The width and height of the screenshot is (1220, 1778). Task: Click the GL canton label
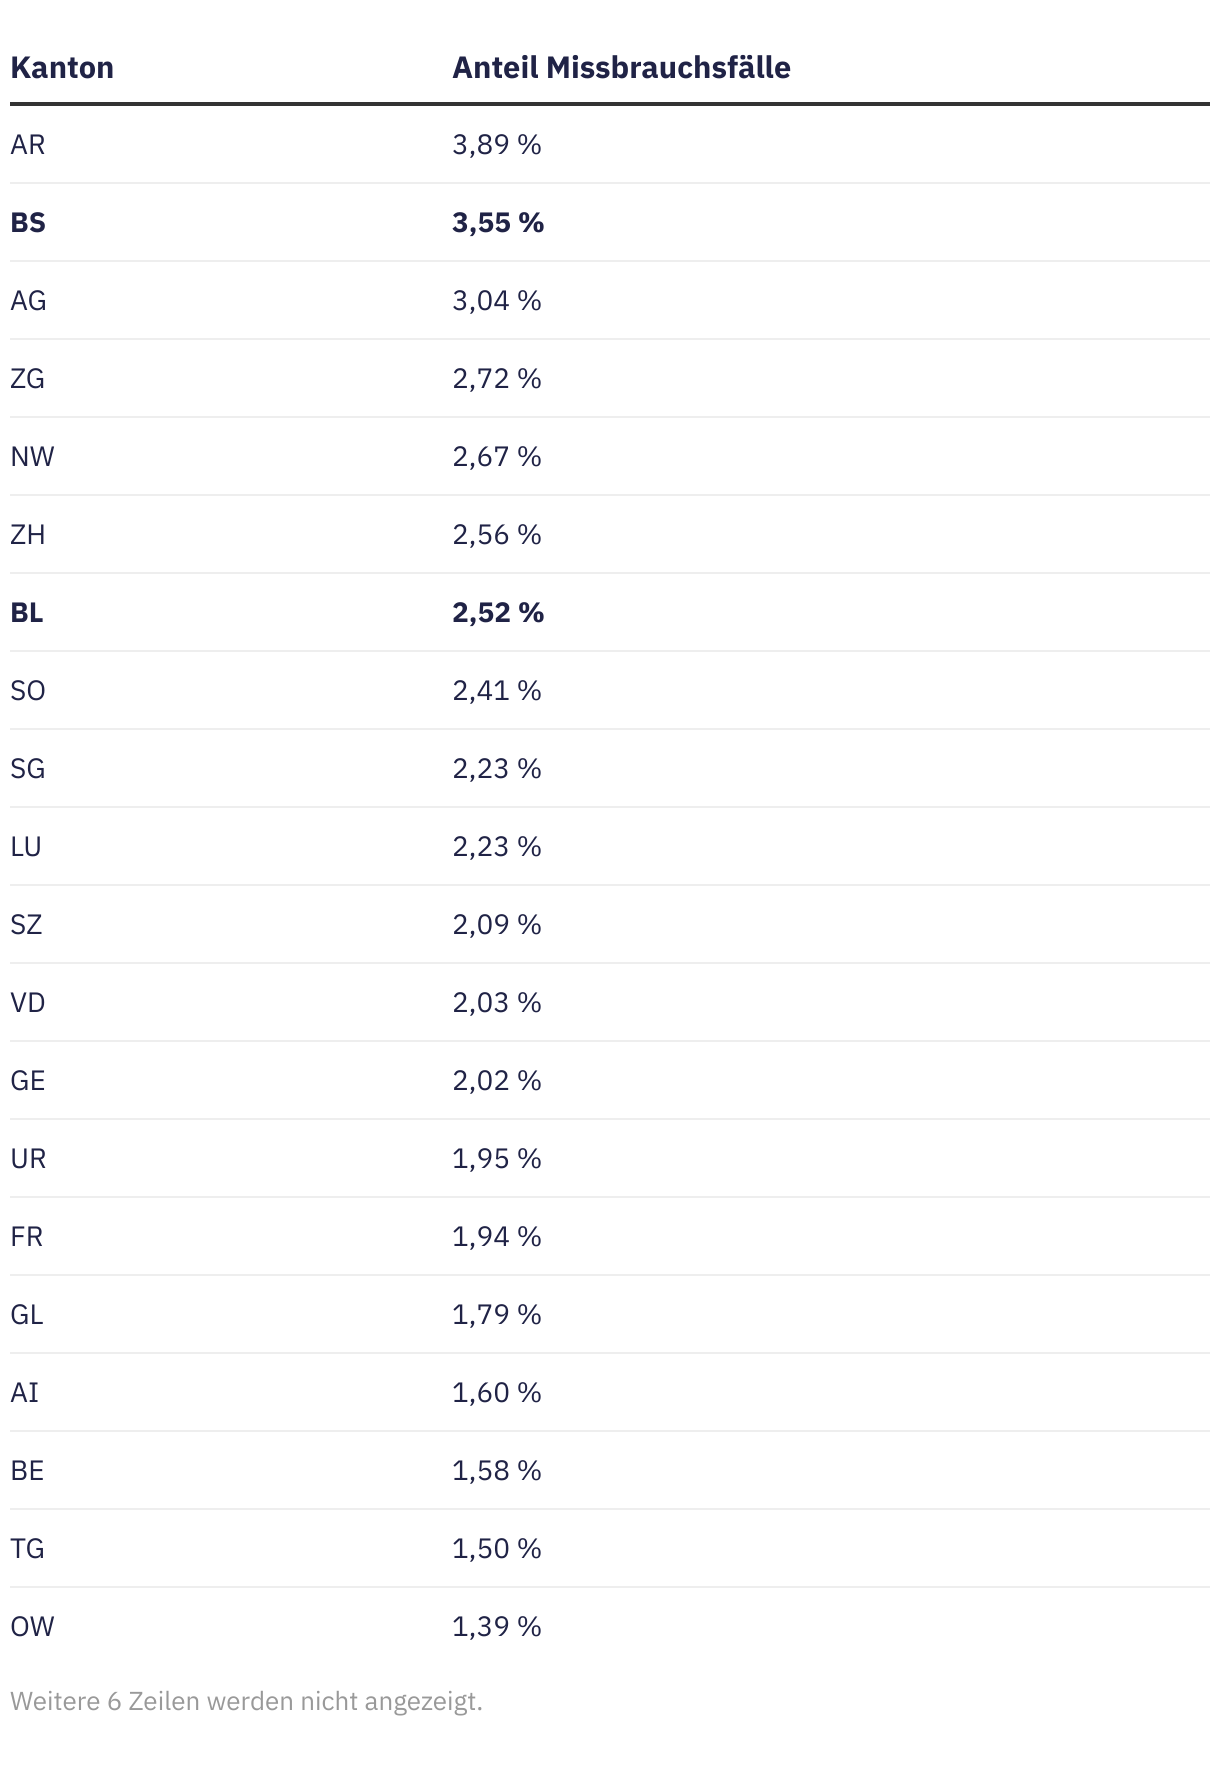point(27,1315)
